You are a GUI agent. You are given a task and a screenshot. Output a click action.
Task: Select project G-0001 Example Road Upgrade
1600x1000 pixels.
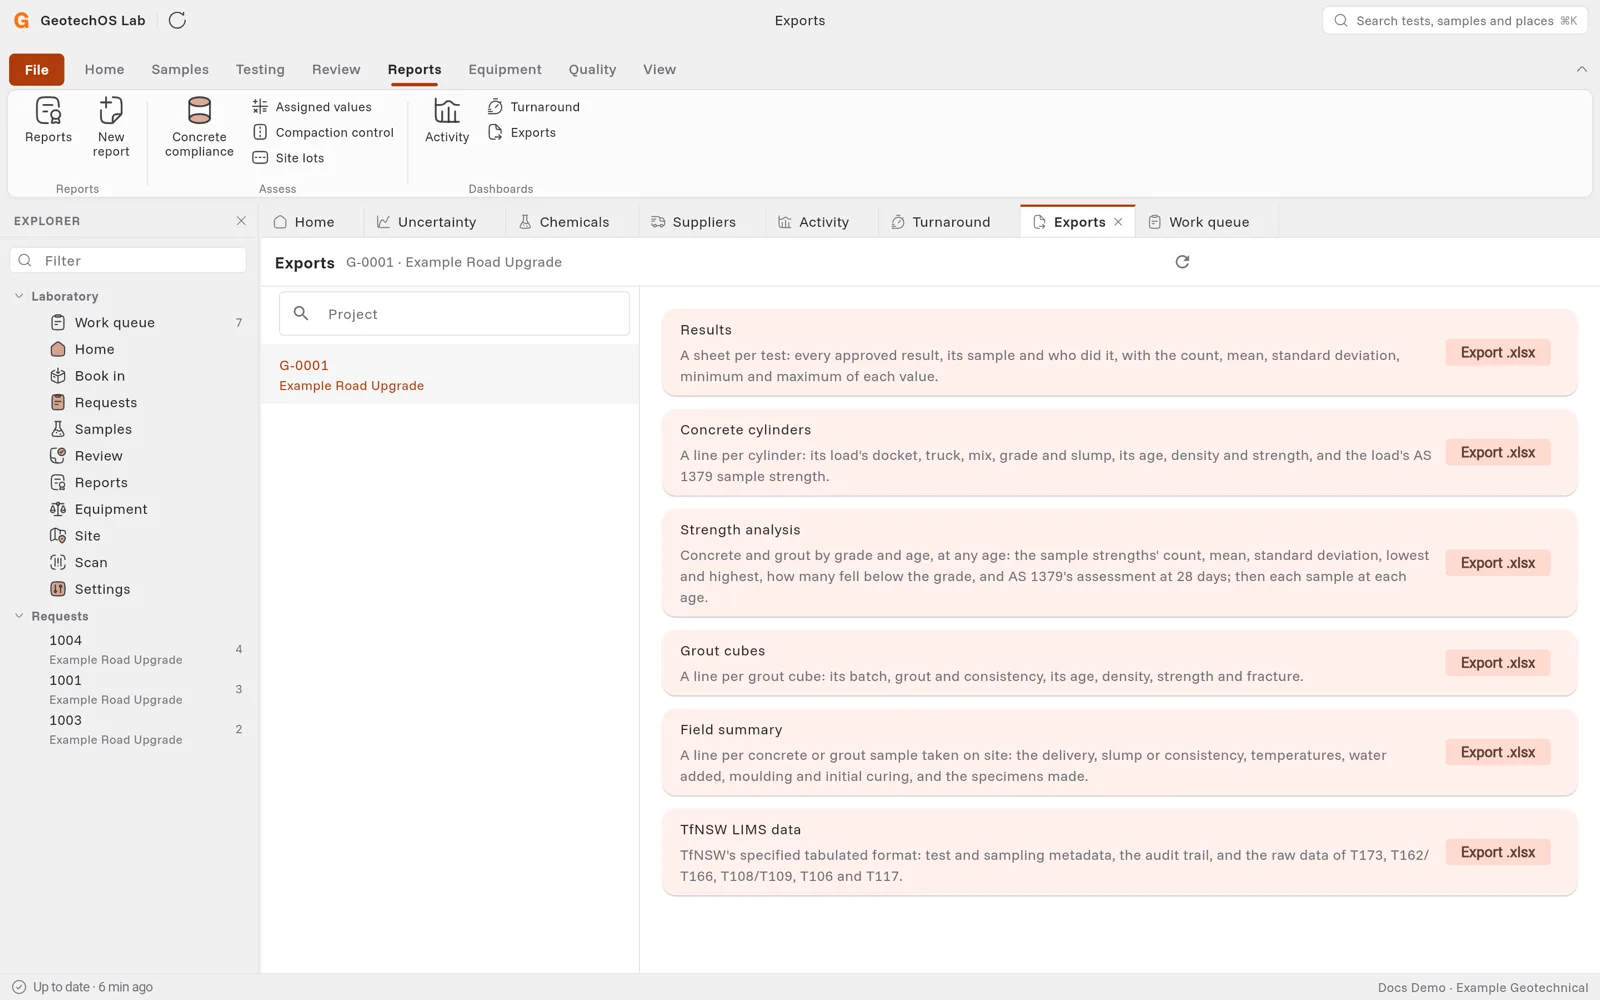[x=450, y=375]
